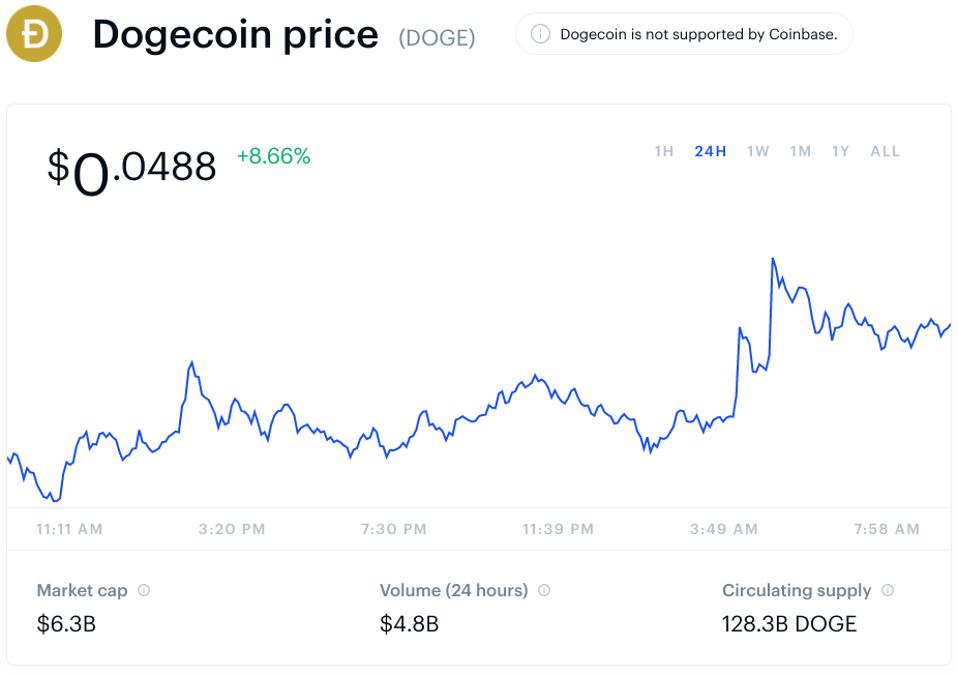Click the Dogecoin price heading
The width and height of the screenshot is (958, 676).
235,35
